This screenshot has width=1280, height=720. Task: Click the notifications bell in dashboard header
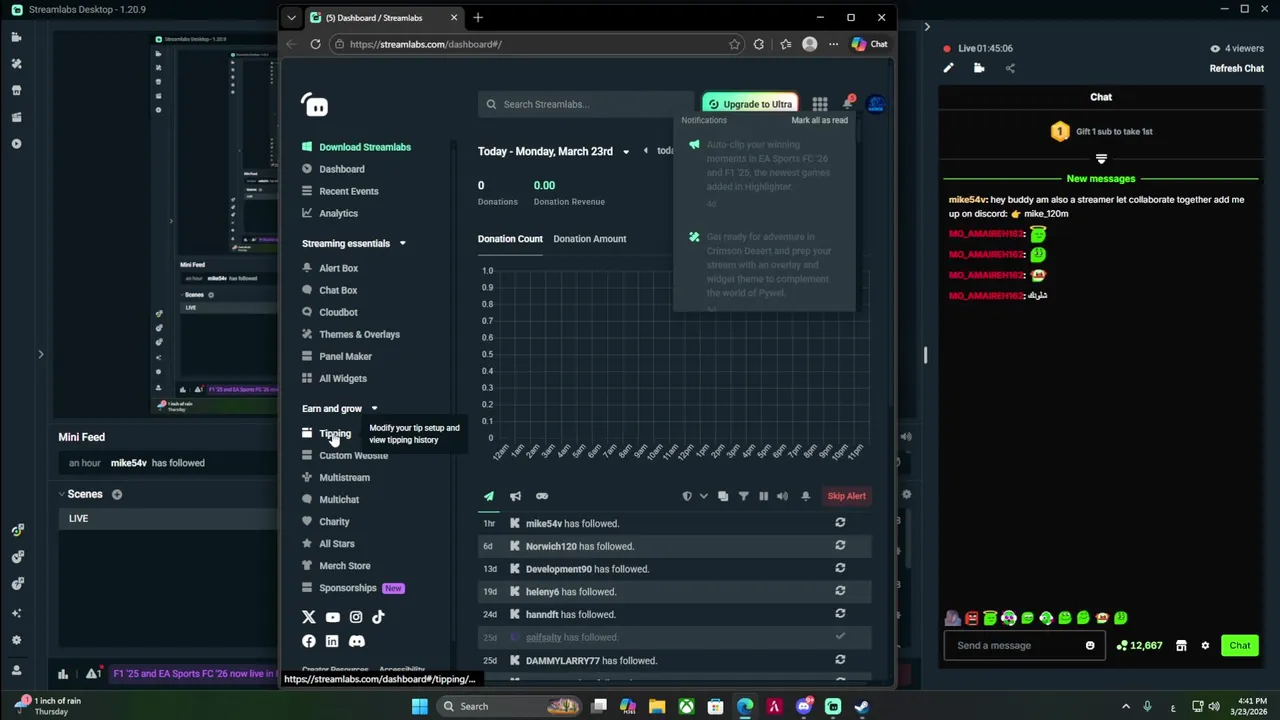848,103
